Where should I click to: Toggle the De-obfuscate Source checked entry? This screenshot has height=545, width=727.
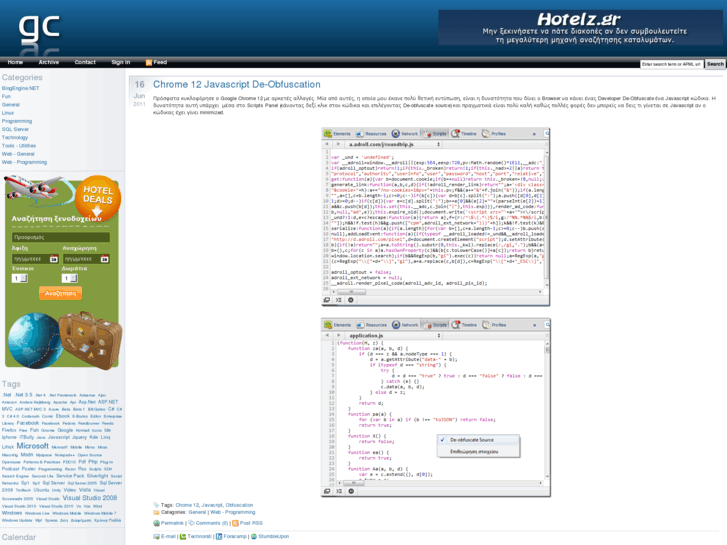point(478,440)
